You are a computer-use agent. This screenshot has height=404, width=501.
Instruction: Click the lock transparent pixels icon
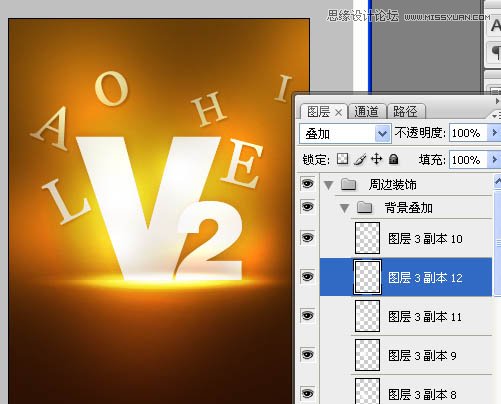coord(342,159)
